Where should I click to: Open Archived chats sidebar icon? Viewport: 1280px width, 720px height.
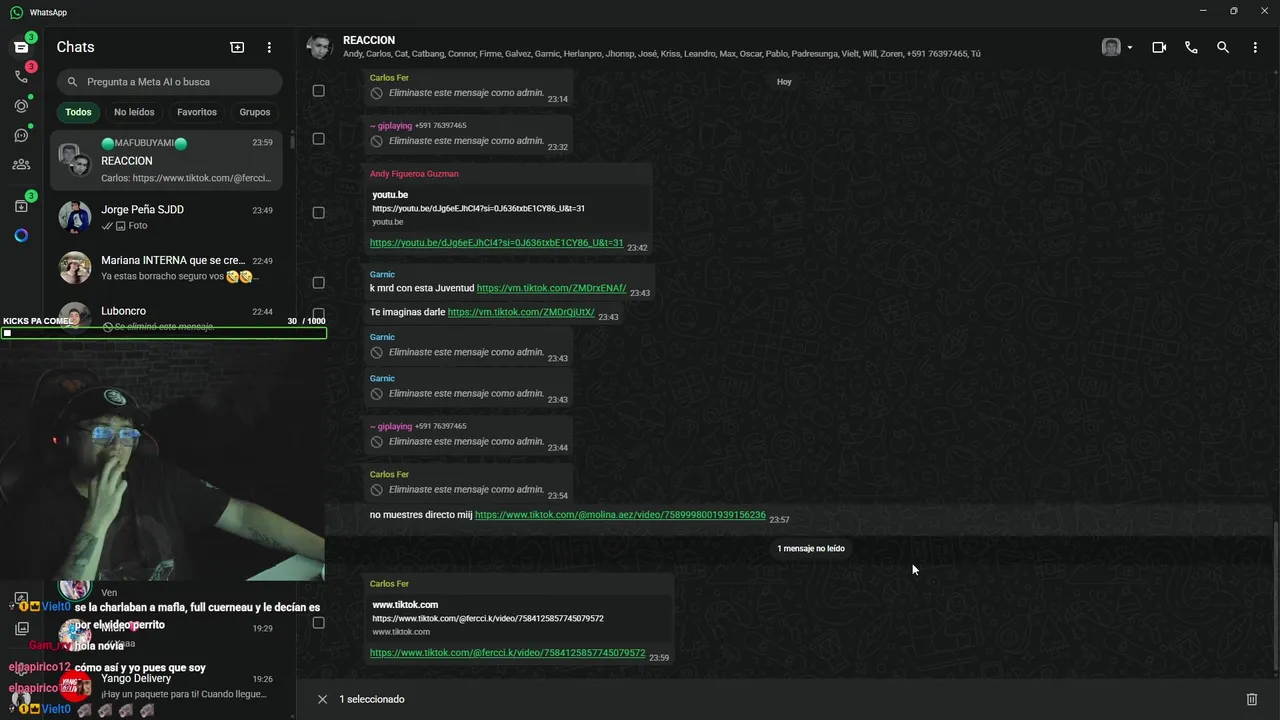point(21,206)
